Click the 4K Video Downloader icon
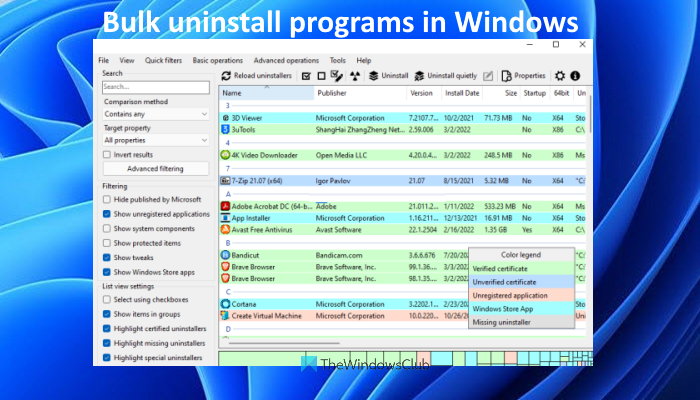Screen dimensions: 700x400 pyautogui.click(x=225, y=155)
